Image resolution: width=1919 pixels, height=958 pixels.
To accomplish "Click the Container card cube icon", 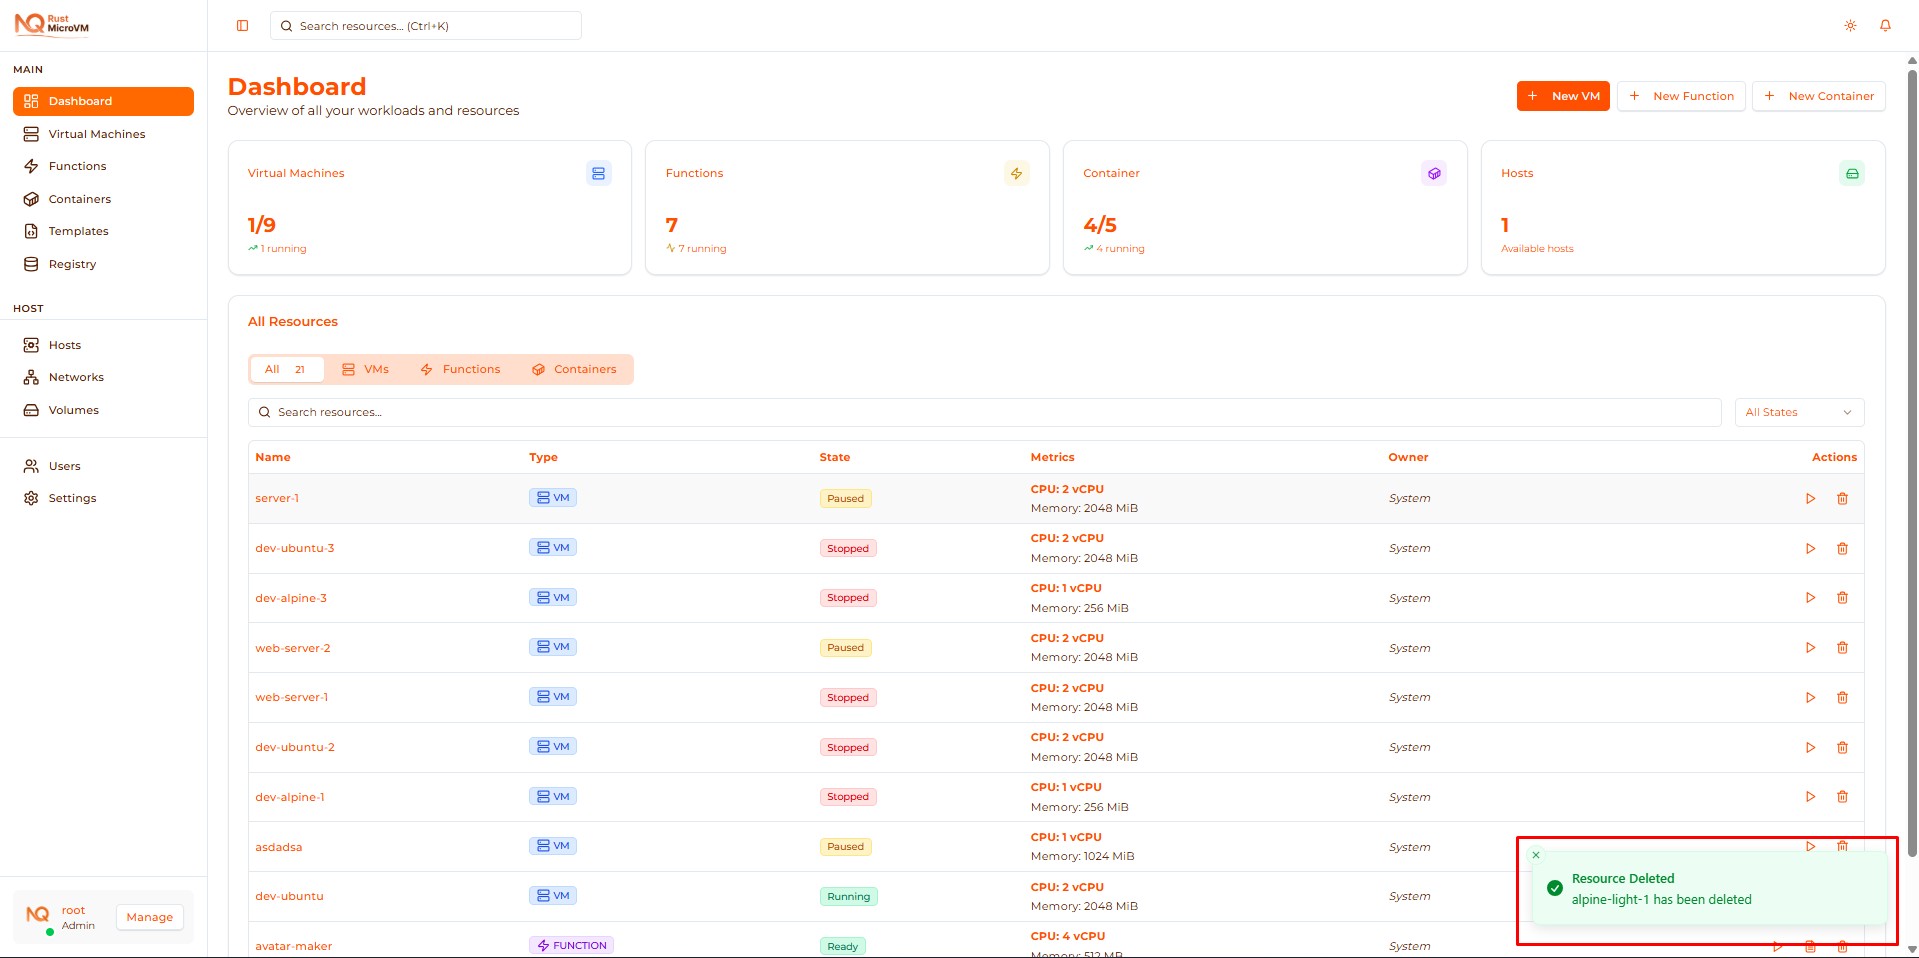I will pyautogui.click(x=1434, y=174).
